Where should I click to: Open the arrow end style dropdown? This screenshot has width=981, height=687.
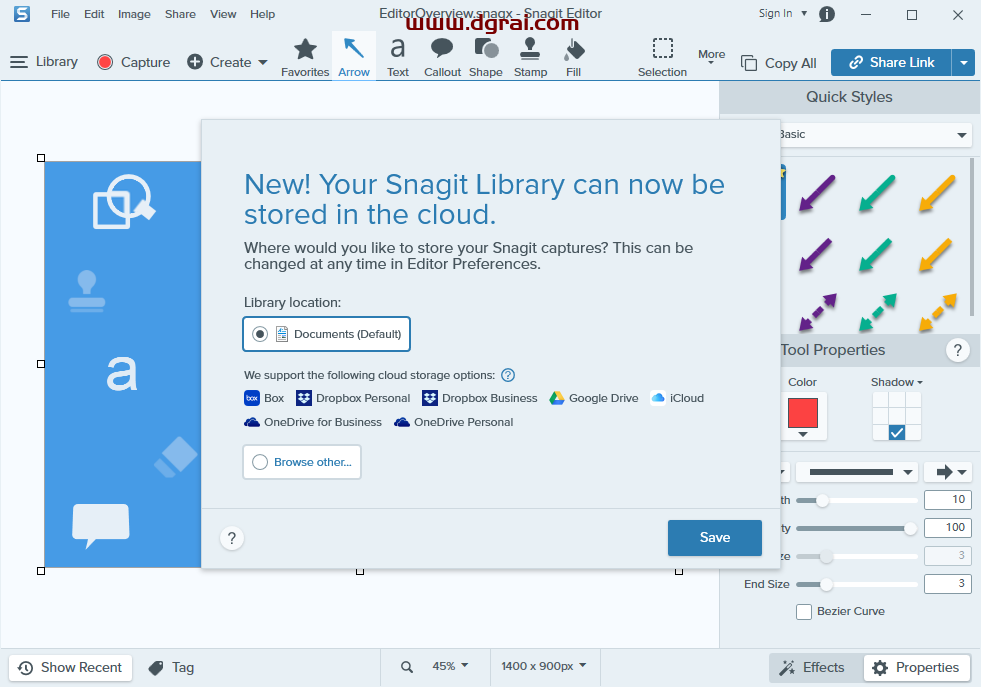point(948,472)
